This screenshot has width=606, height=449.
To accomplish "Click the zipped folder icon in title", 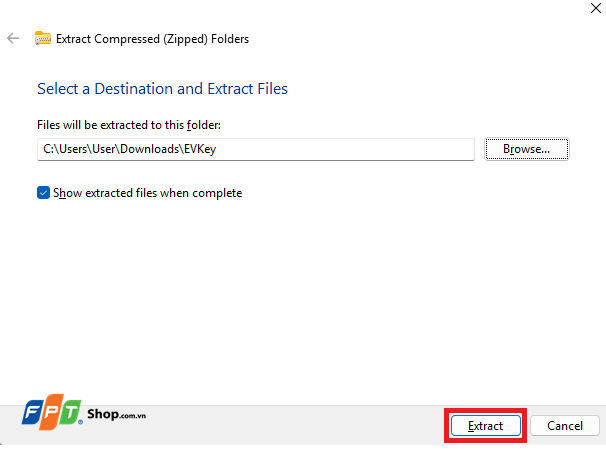I will click(43, 38).
